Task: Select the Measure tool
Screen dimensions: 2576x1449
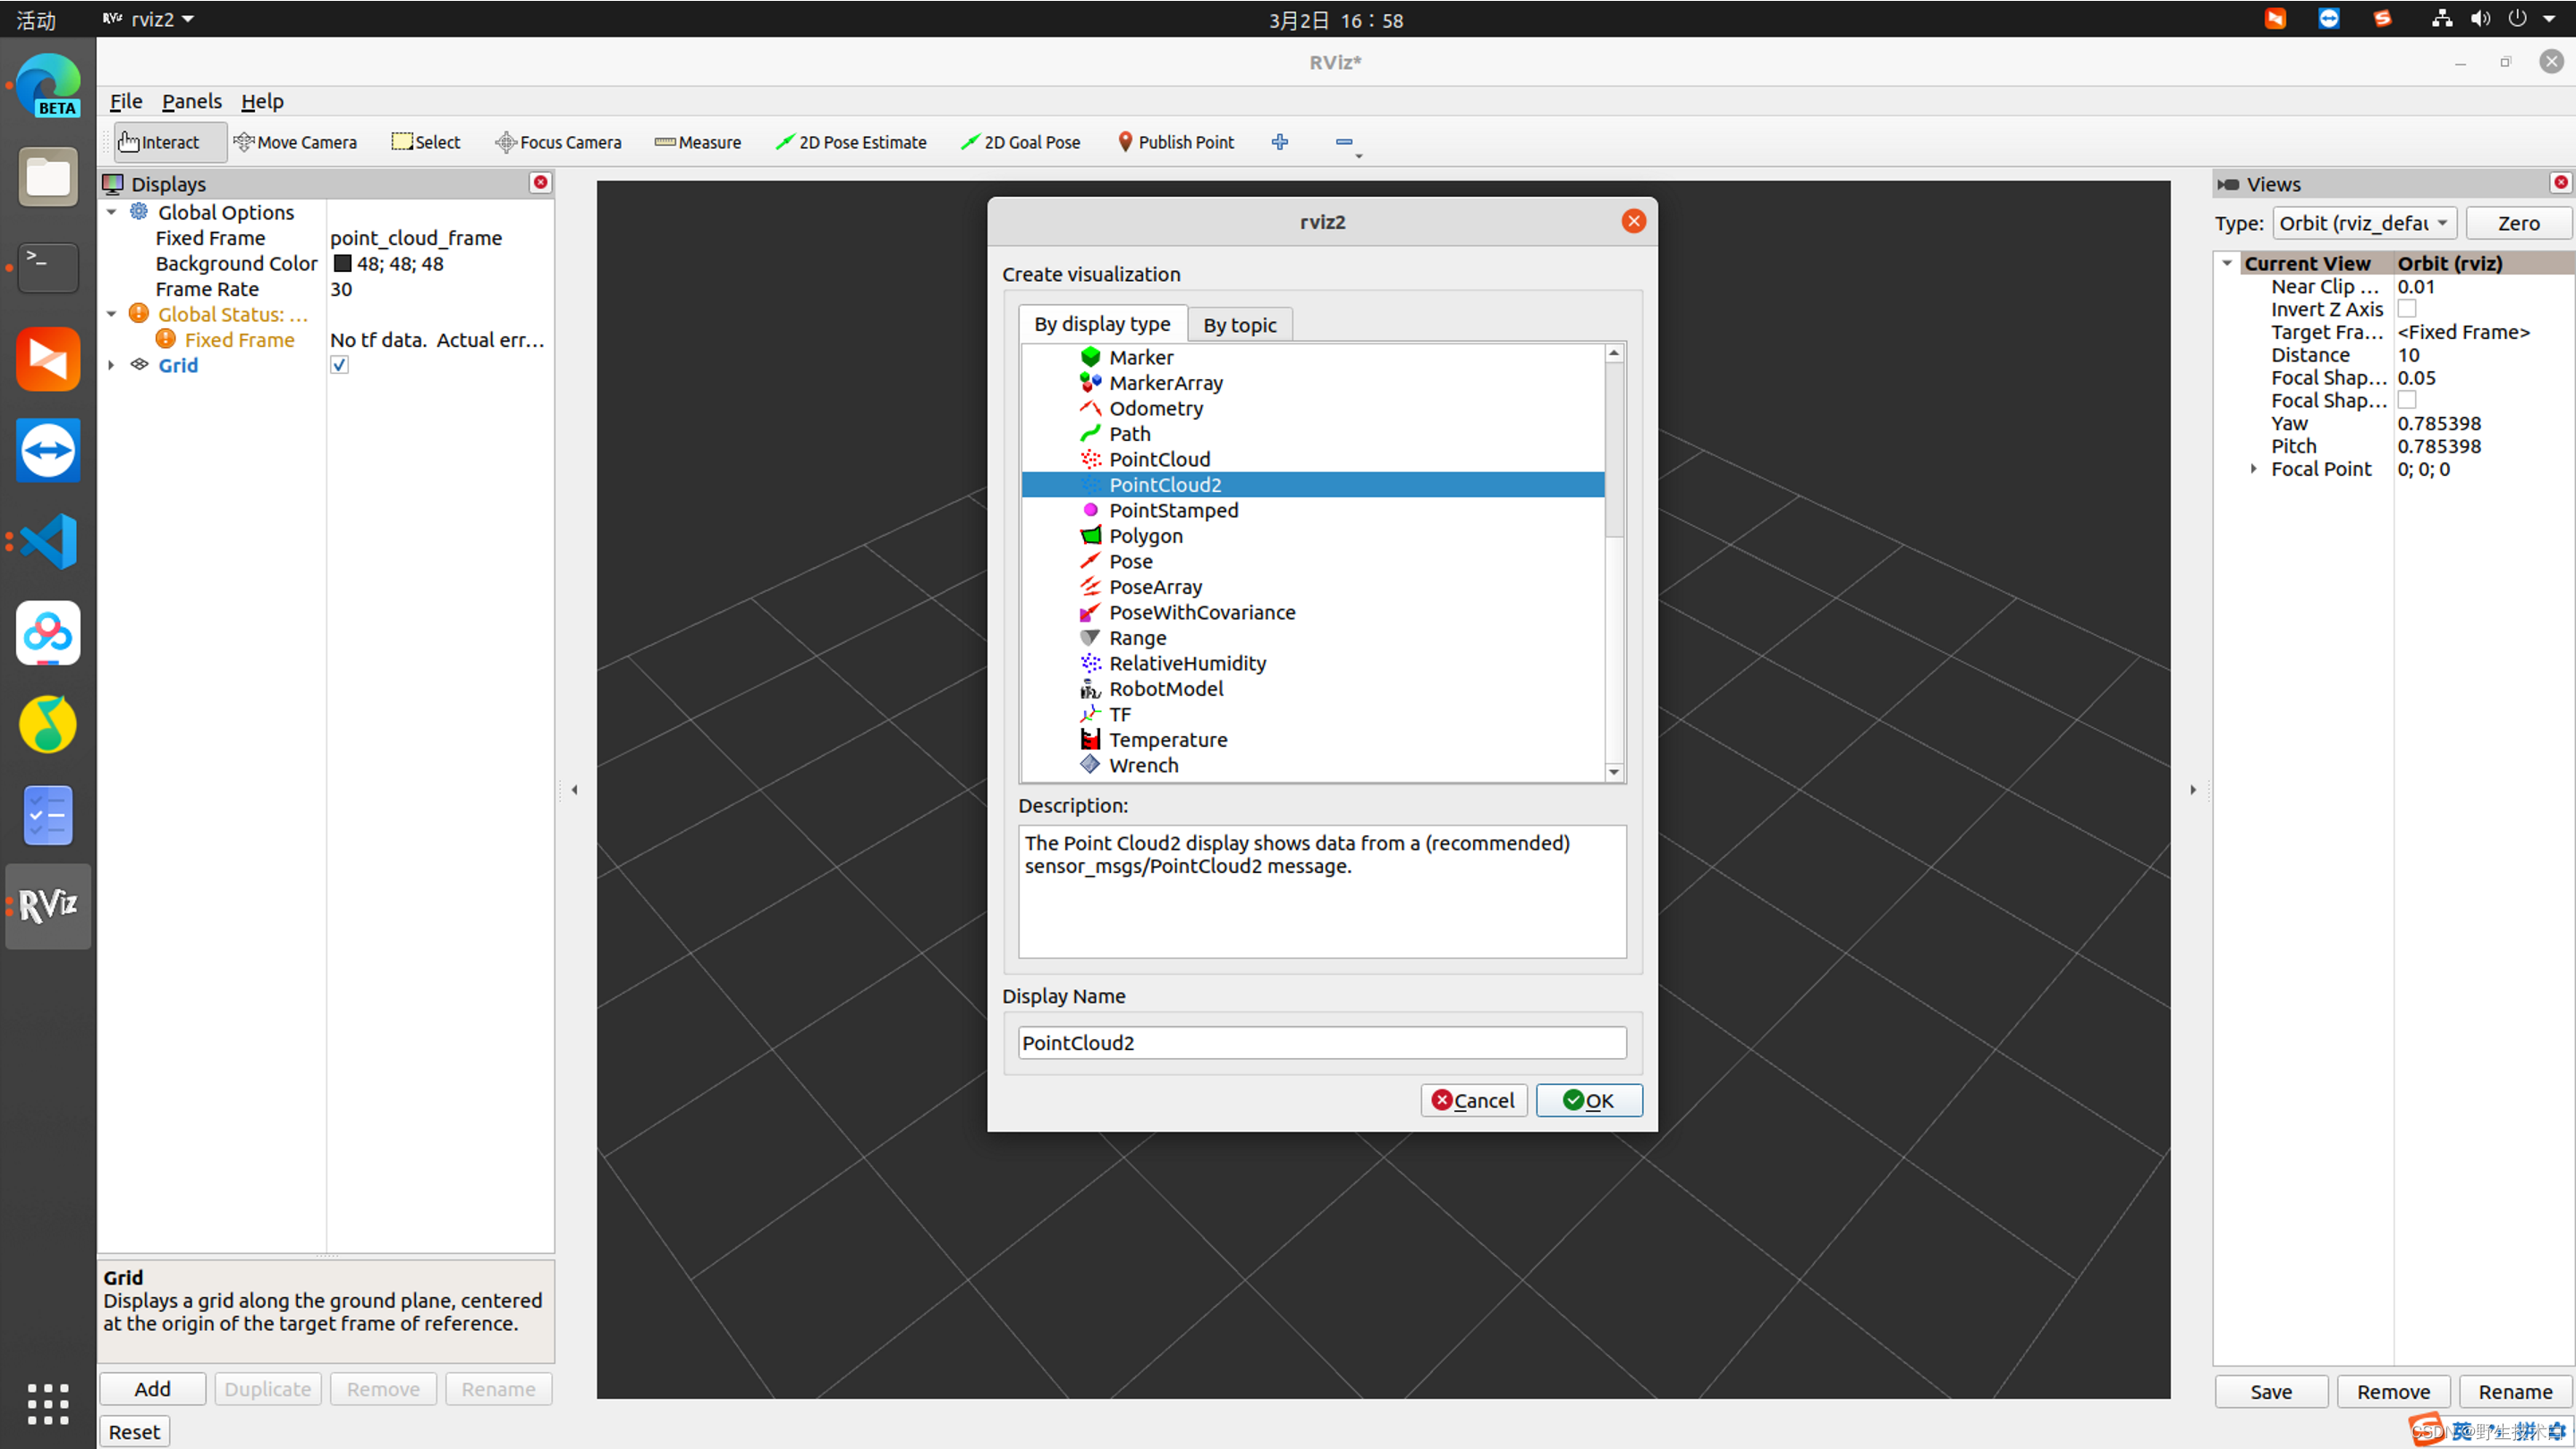Action: click(699, 141)
